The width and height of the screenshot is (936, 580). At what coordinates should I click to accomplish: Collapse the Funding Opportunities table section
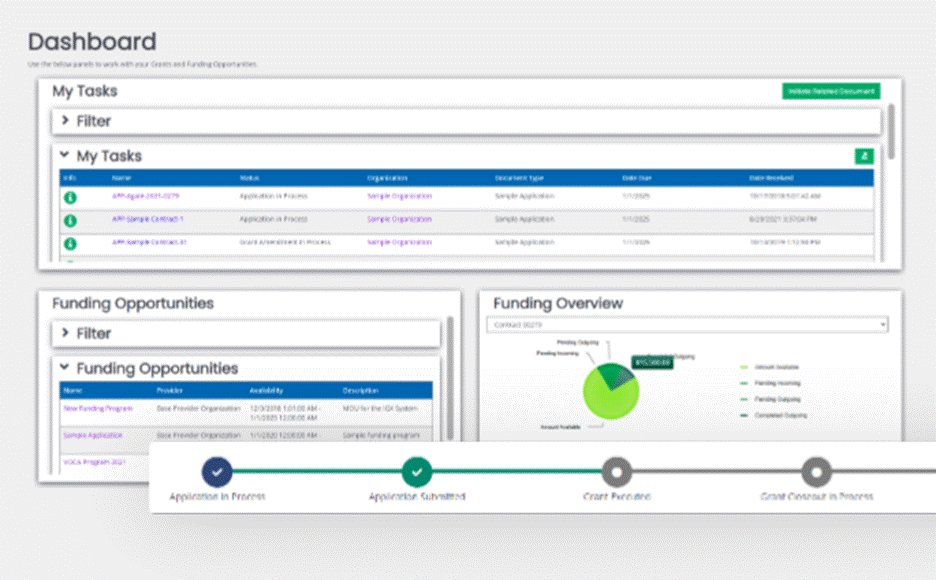65,368
